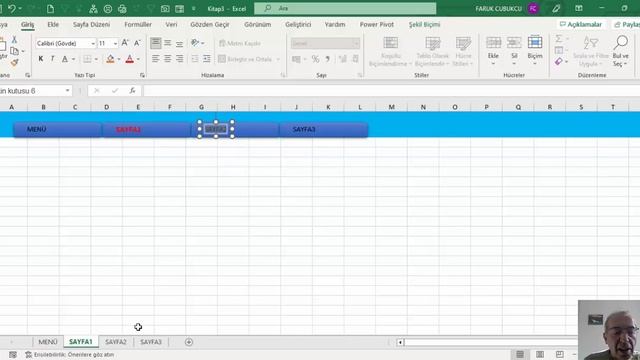Viewport: 640px width, 360px height.
Task: Toggle Italic (T) formatting
Action: click(52, 59)
